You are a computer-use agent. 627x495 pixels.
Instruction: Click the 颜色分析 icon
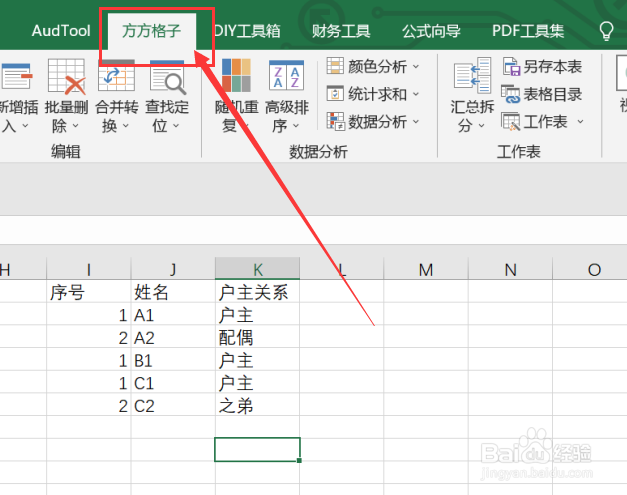pyautogui.click(x=335, y=66)
